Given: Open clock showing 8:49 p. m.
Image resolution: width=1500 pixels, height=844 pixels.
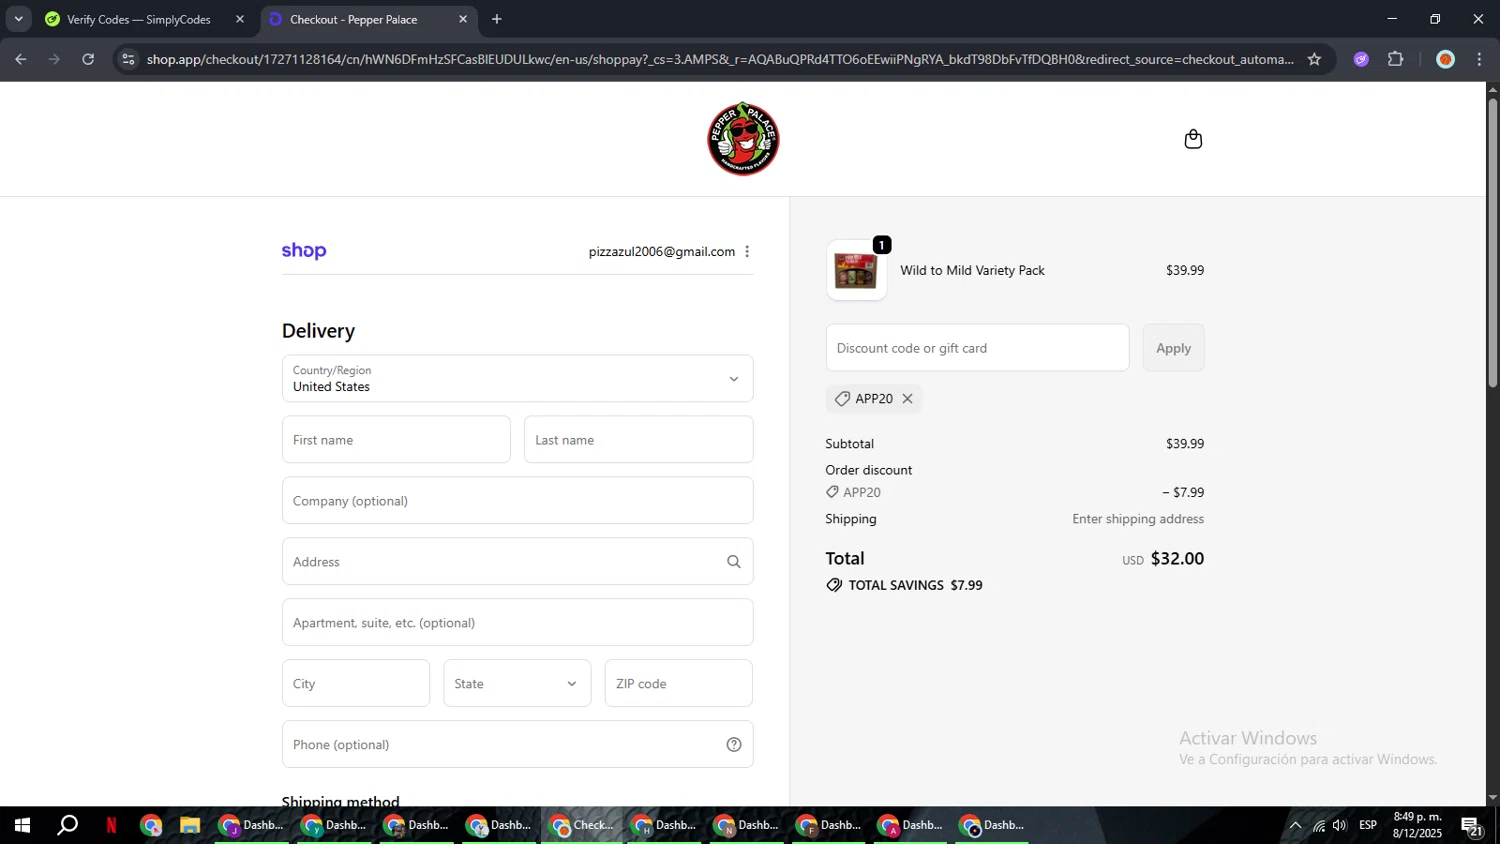Looking at the screenshot, I should click(1417, 826).
